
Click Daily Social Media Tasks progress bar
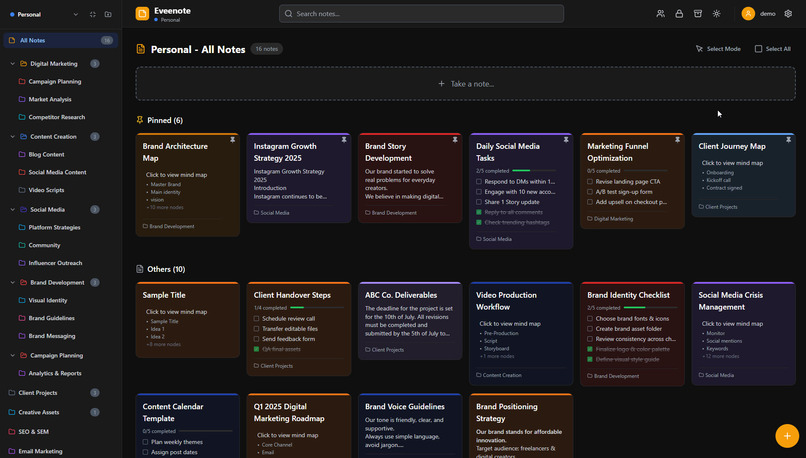click(x=534, y=171)
